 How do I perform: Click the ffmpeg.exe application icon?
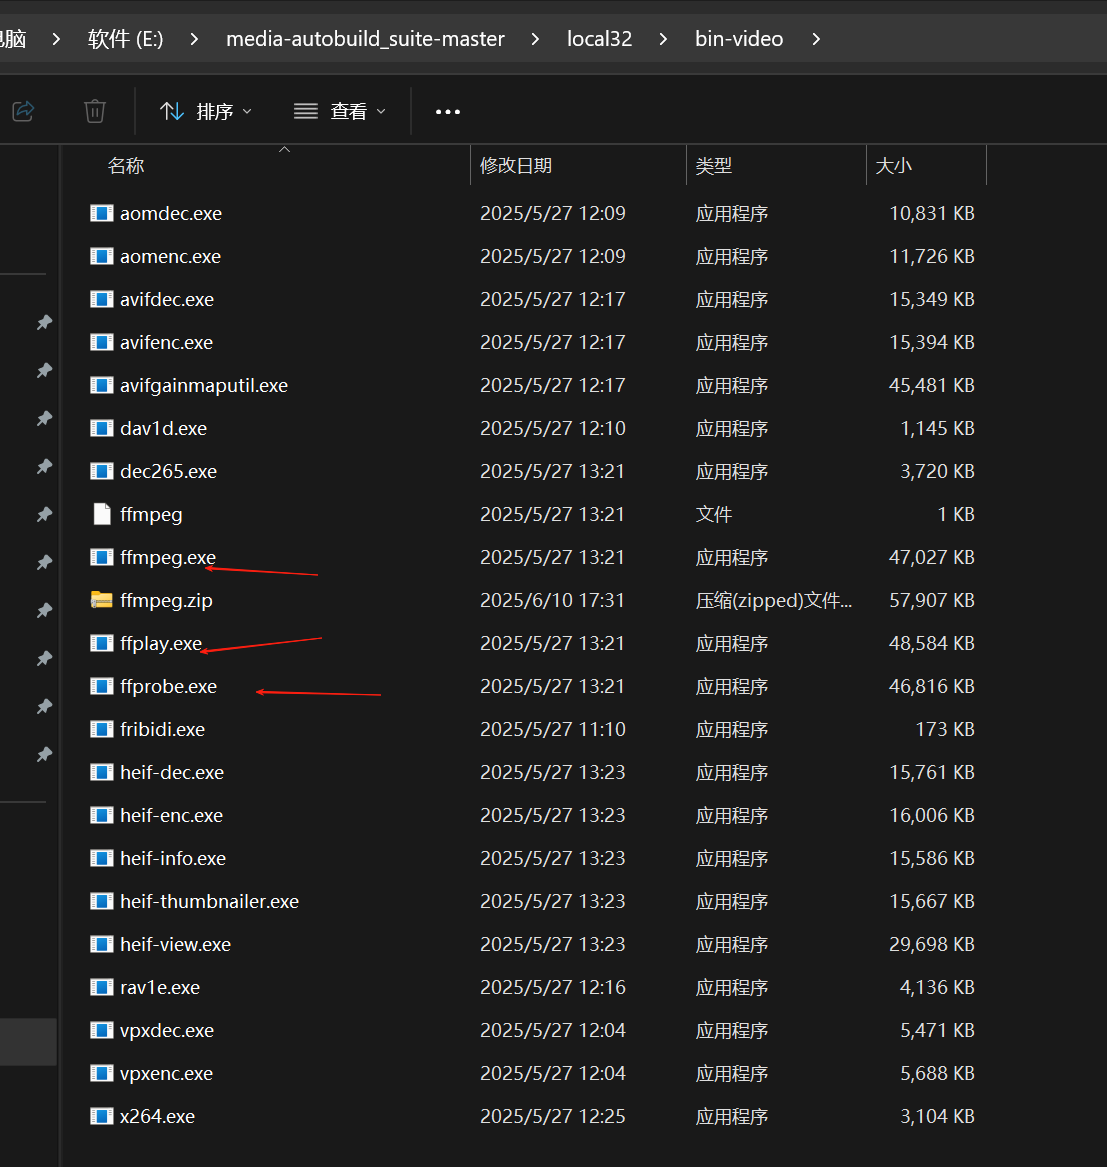click(101, 557)
